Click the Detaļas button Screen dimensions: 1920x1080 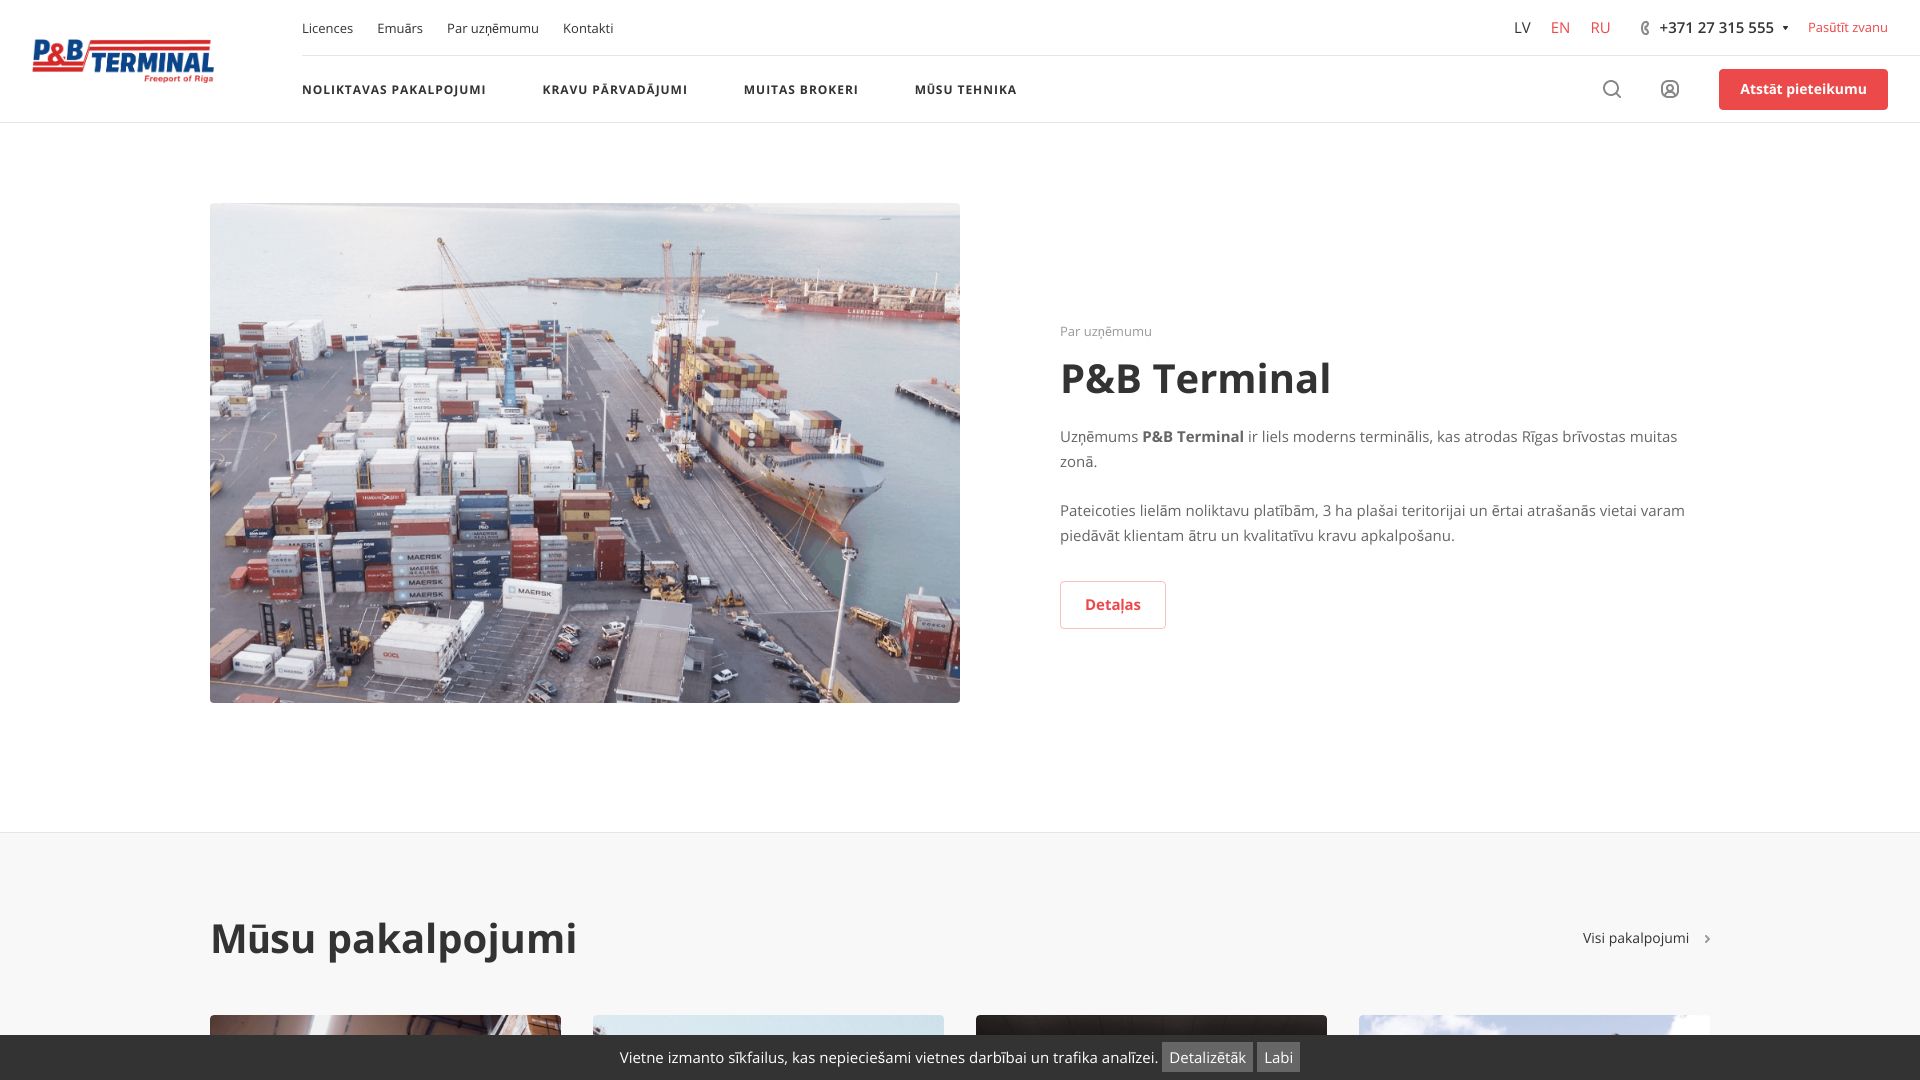coord(1112,605)
